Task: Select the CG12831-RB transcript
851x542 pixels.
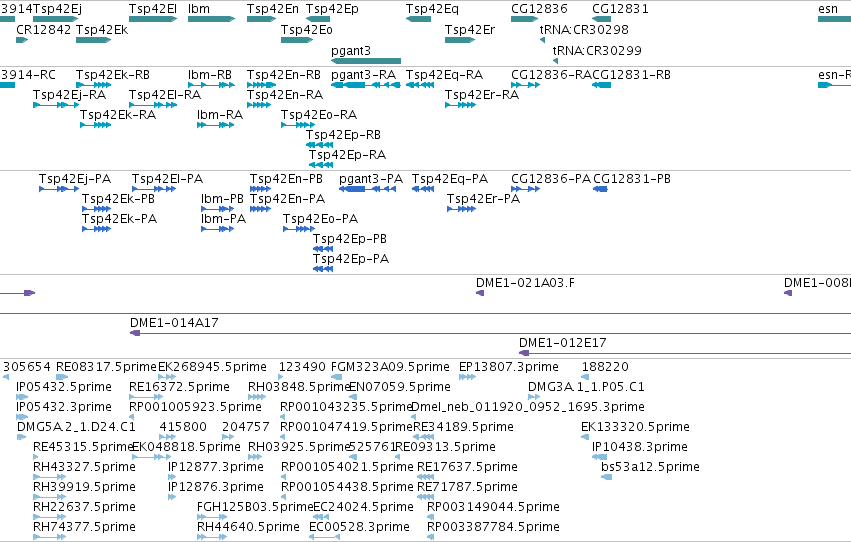Action: (601, 85)
